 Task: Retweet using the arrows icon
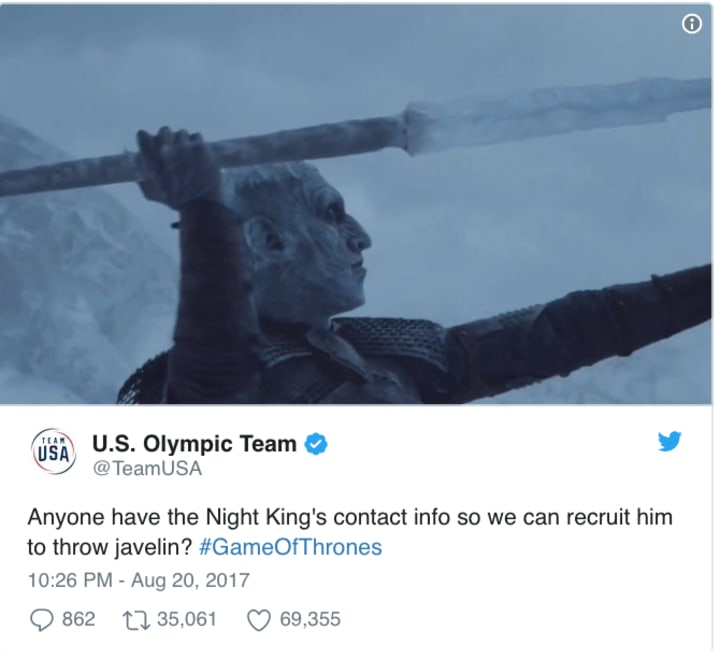(135, 620)
